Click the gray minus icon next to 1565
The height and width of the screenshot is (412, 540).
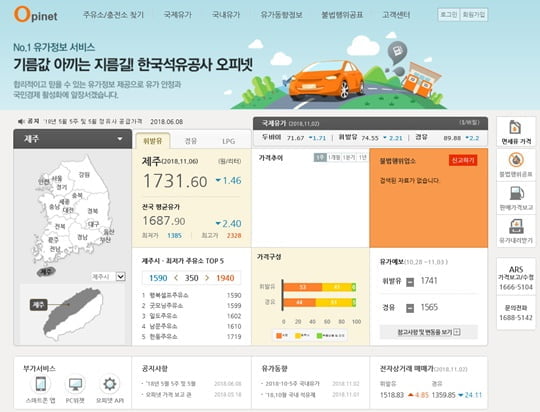[x=410, y=308]
